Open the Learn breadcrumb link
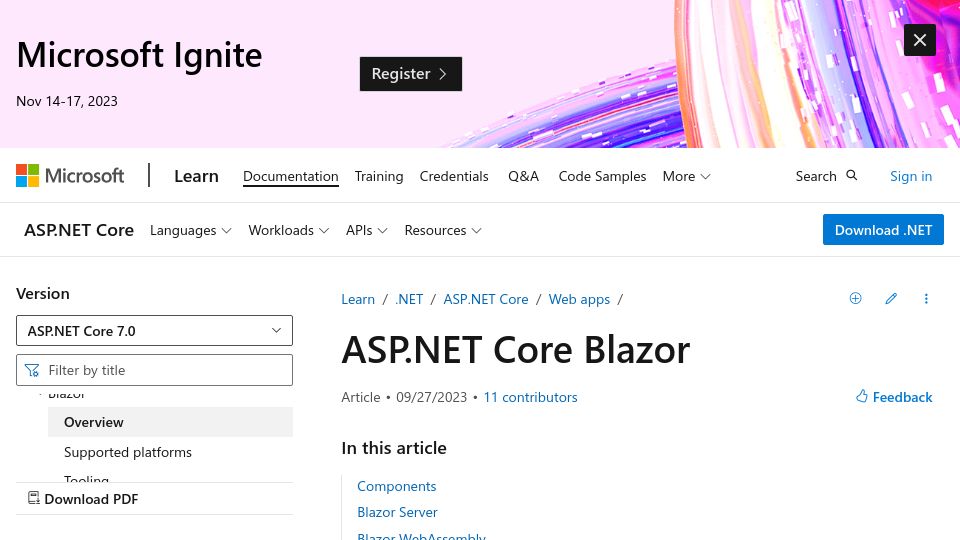The height and width of the screenshot is (540, 960). (x=358, y=299)
